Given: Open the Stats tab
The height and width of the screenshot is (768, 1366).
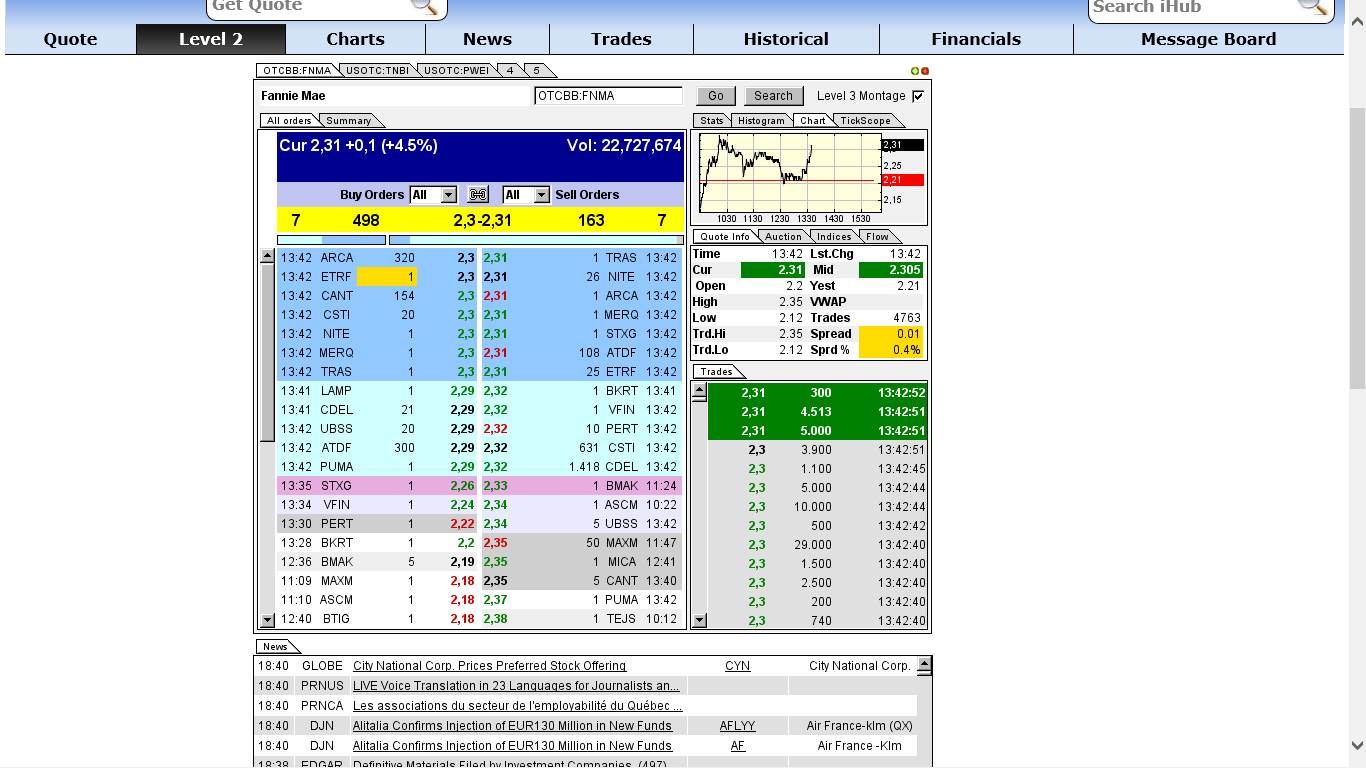Looking at the screenshot, I should (712, 121).
